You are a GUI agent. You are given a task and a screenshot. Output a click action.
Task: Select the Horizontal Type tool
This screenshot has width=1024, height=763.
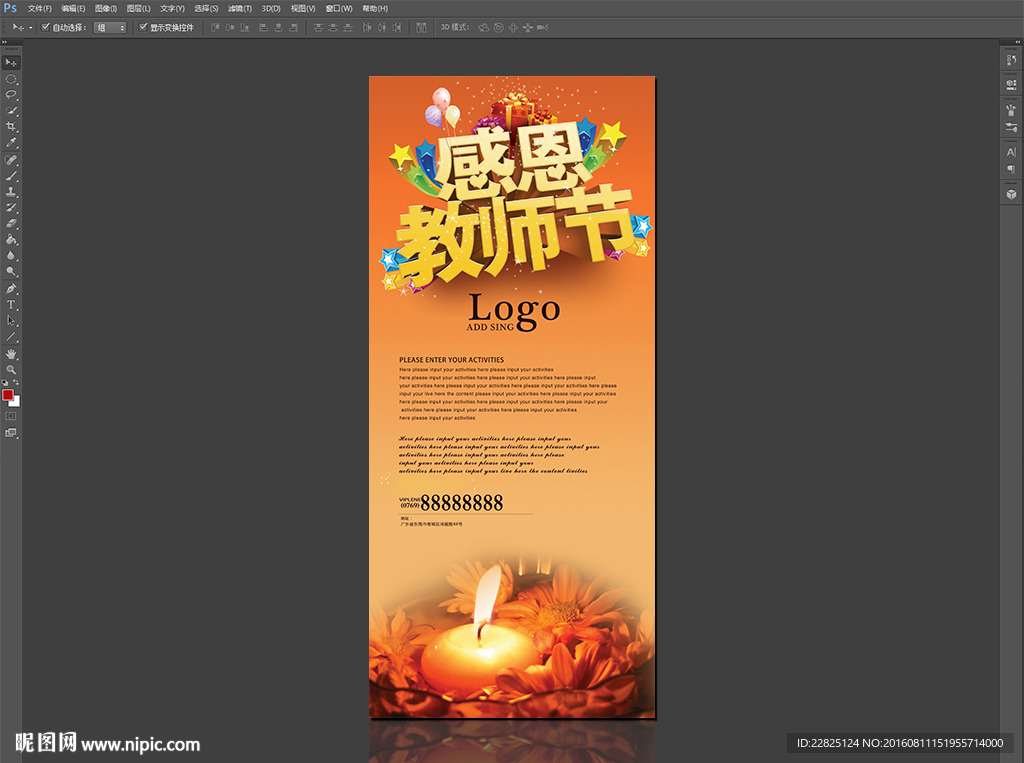[x=11, y=304]
